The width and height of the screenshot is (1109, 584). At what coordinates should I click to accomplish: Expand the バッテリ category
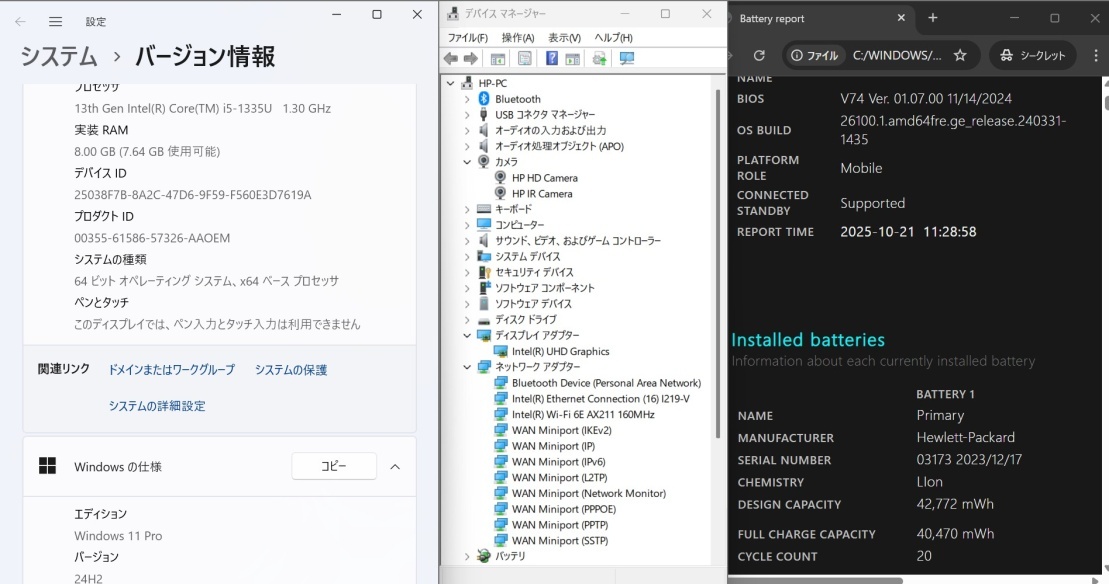466,556
